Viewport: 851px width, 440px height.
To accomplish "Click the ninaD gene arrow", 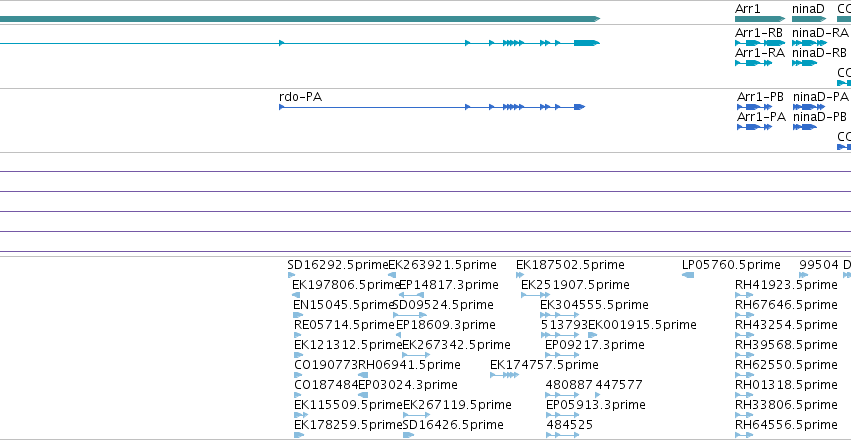I will (809, 19).
